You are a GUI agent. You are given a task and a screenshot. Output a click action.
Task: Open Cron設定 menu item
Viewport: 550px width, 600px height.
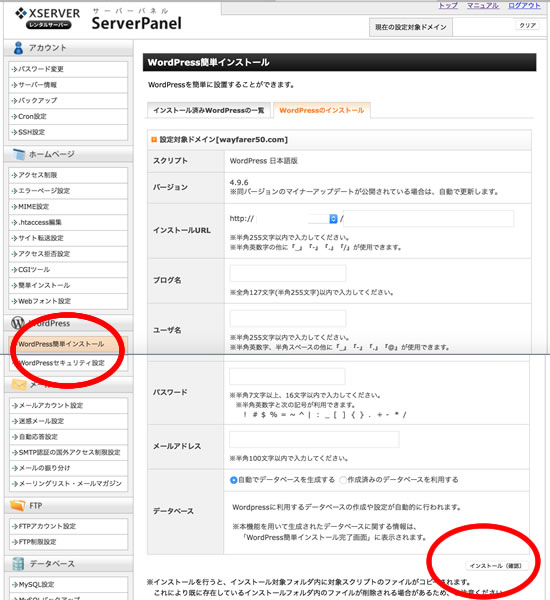coord(68,116)
